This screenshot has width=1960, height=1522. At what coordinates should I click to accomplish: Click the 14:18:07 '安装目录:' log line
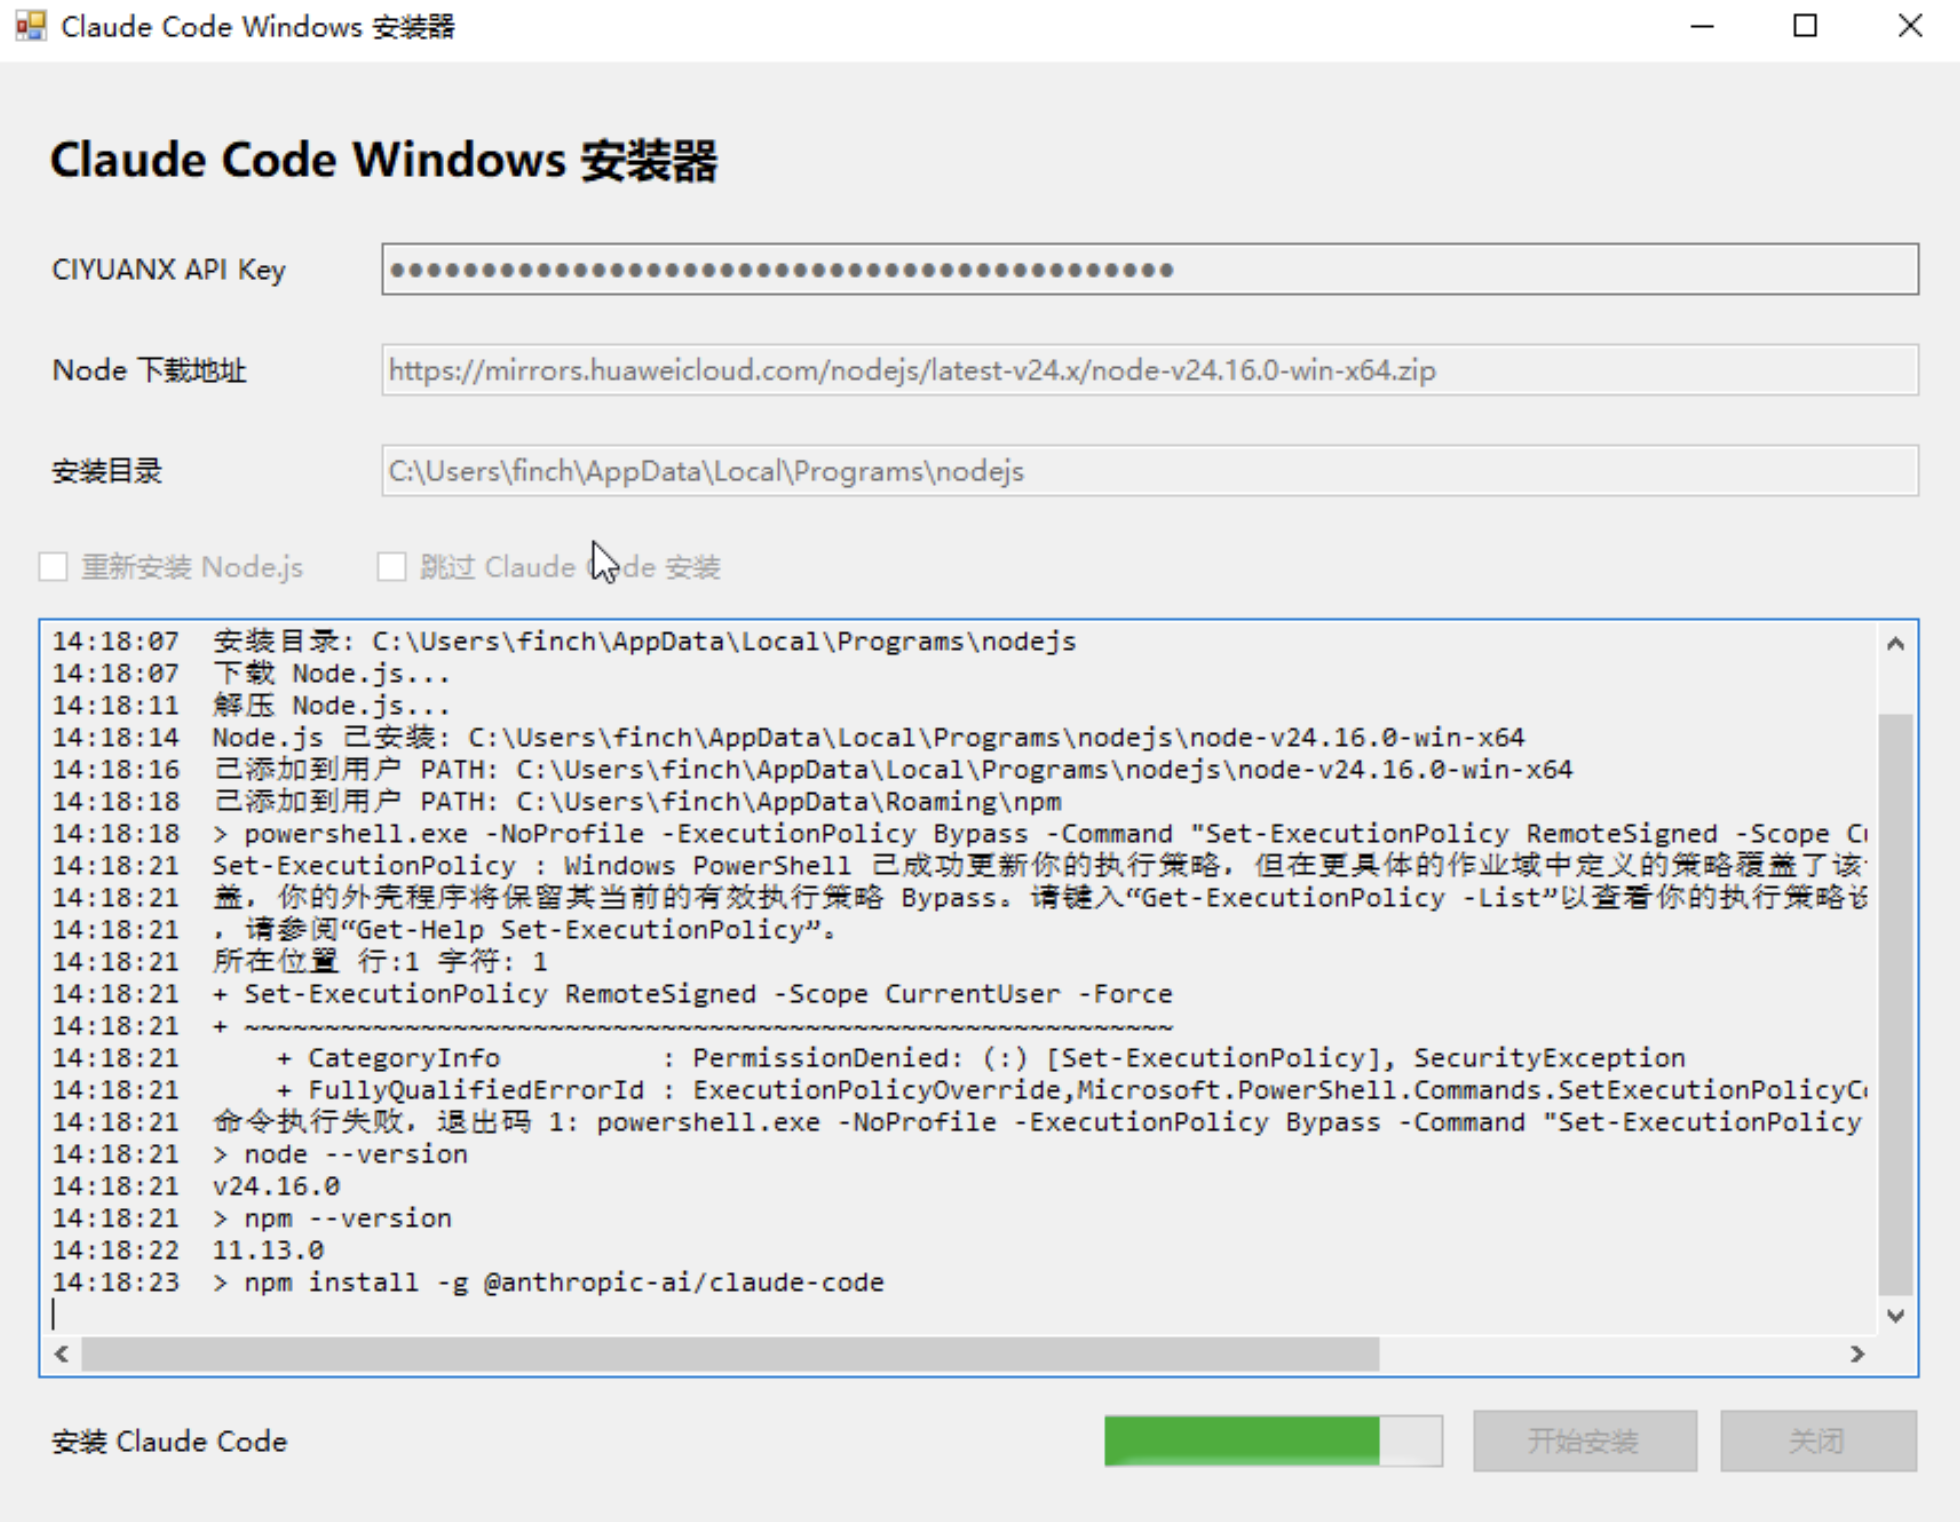click(x=564, y=641)
